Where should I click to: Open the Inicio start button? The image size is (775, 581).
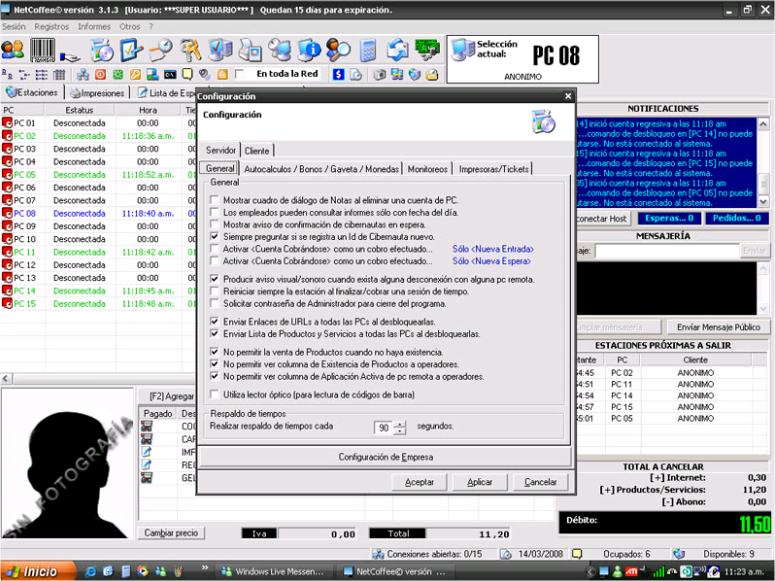point(38,571)
